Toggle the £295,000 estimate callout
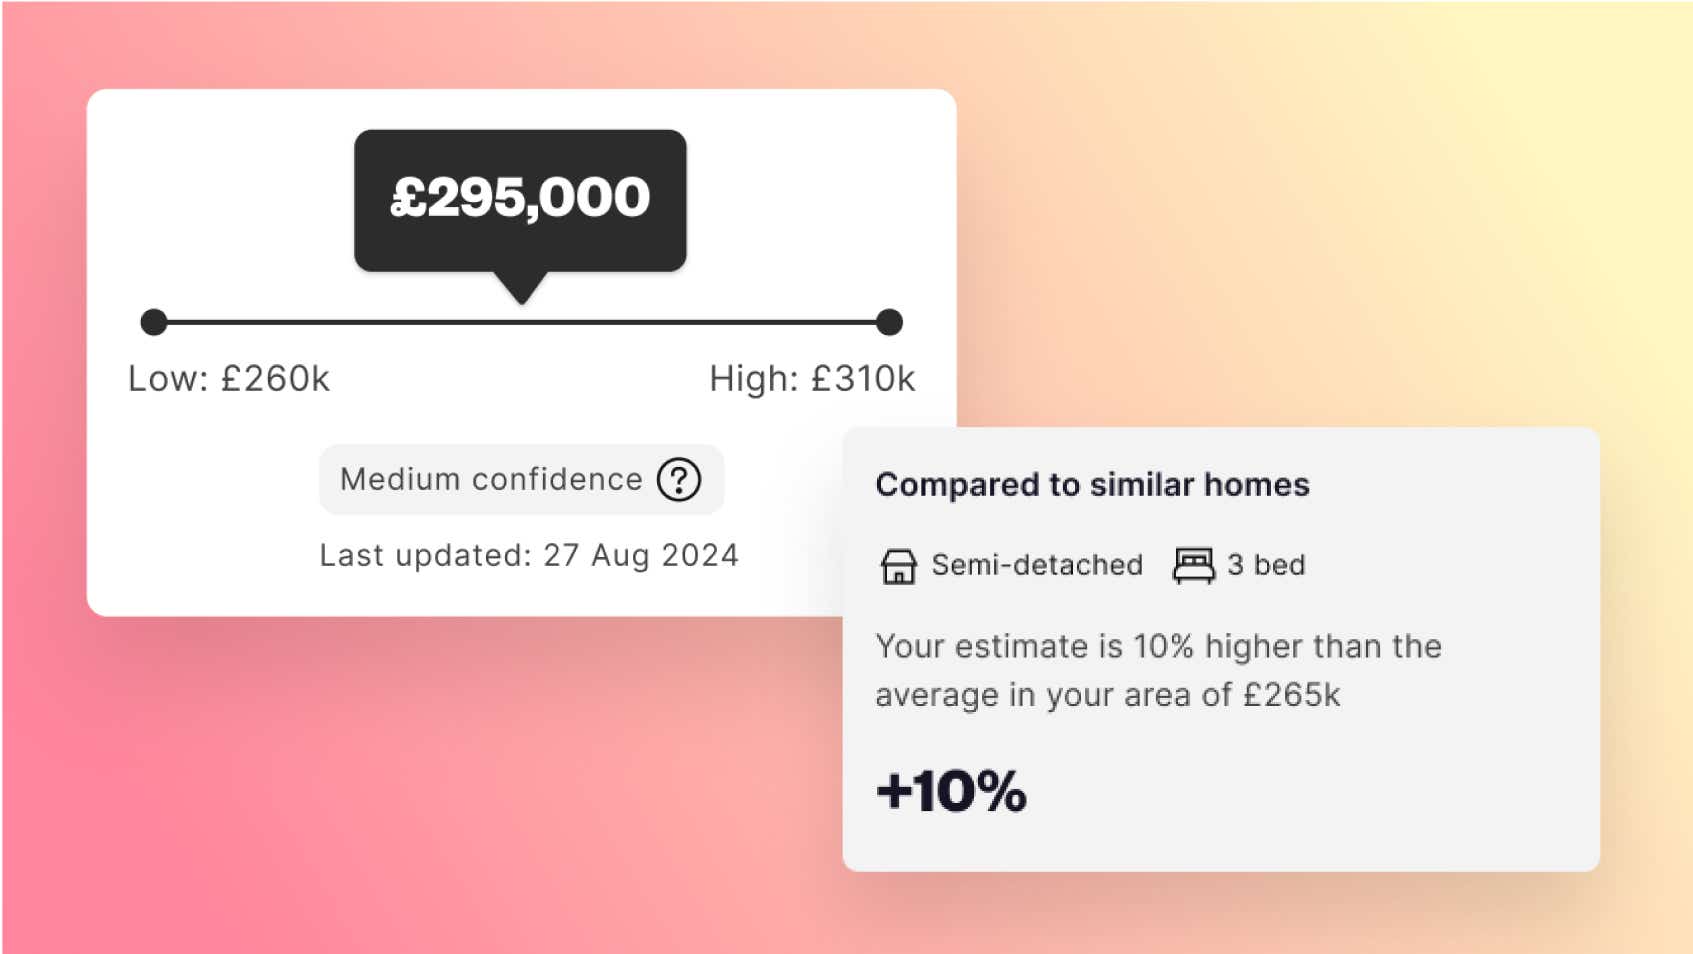This screenshot has height=954, width=1693. pos(521,197)
